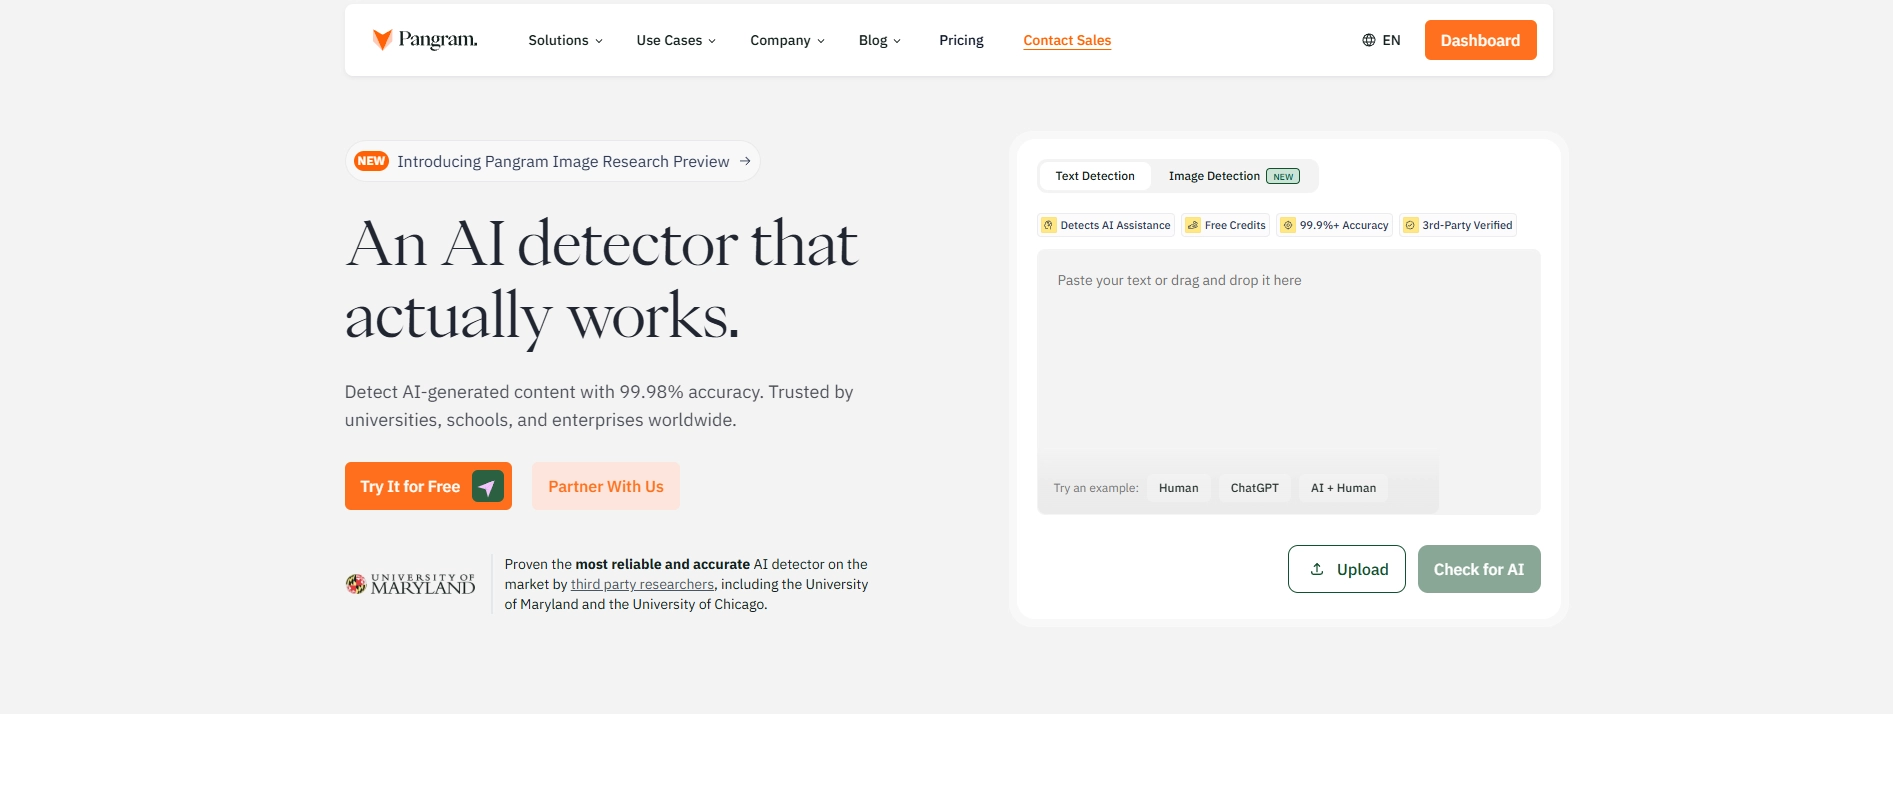Click the Detects AI Assistance badge icon
This screenshot has height=794, width=1893.
(x=1049, y=225)
